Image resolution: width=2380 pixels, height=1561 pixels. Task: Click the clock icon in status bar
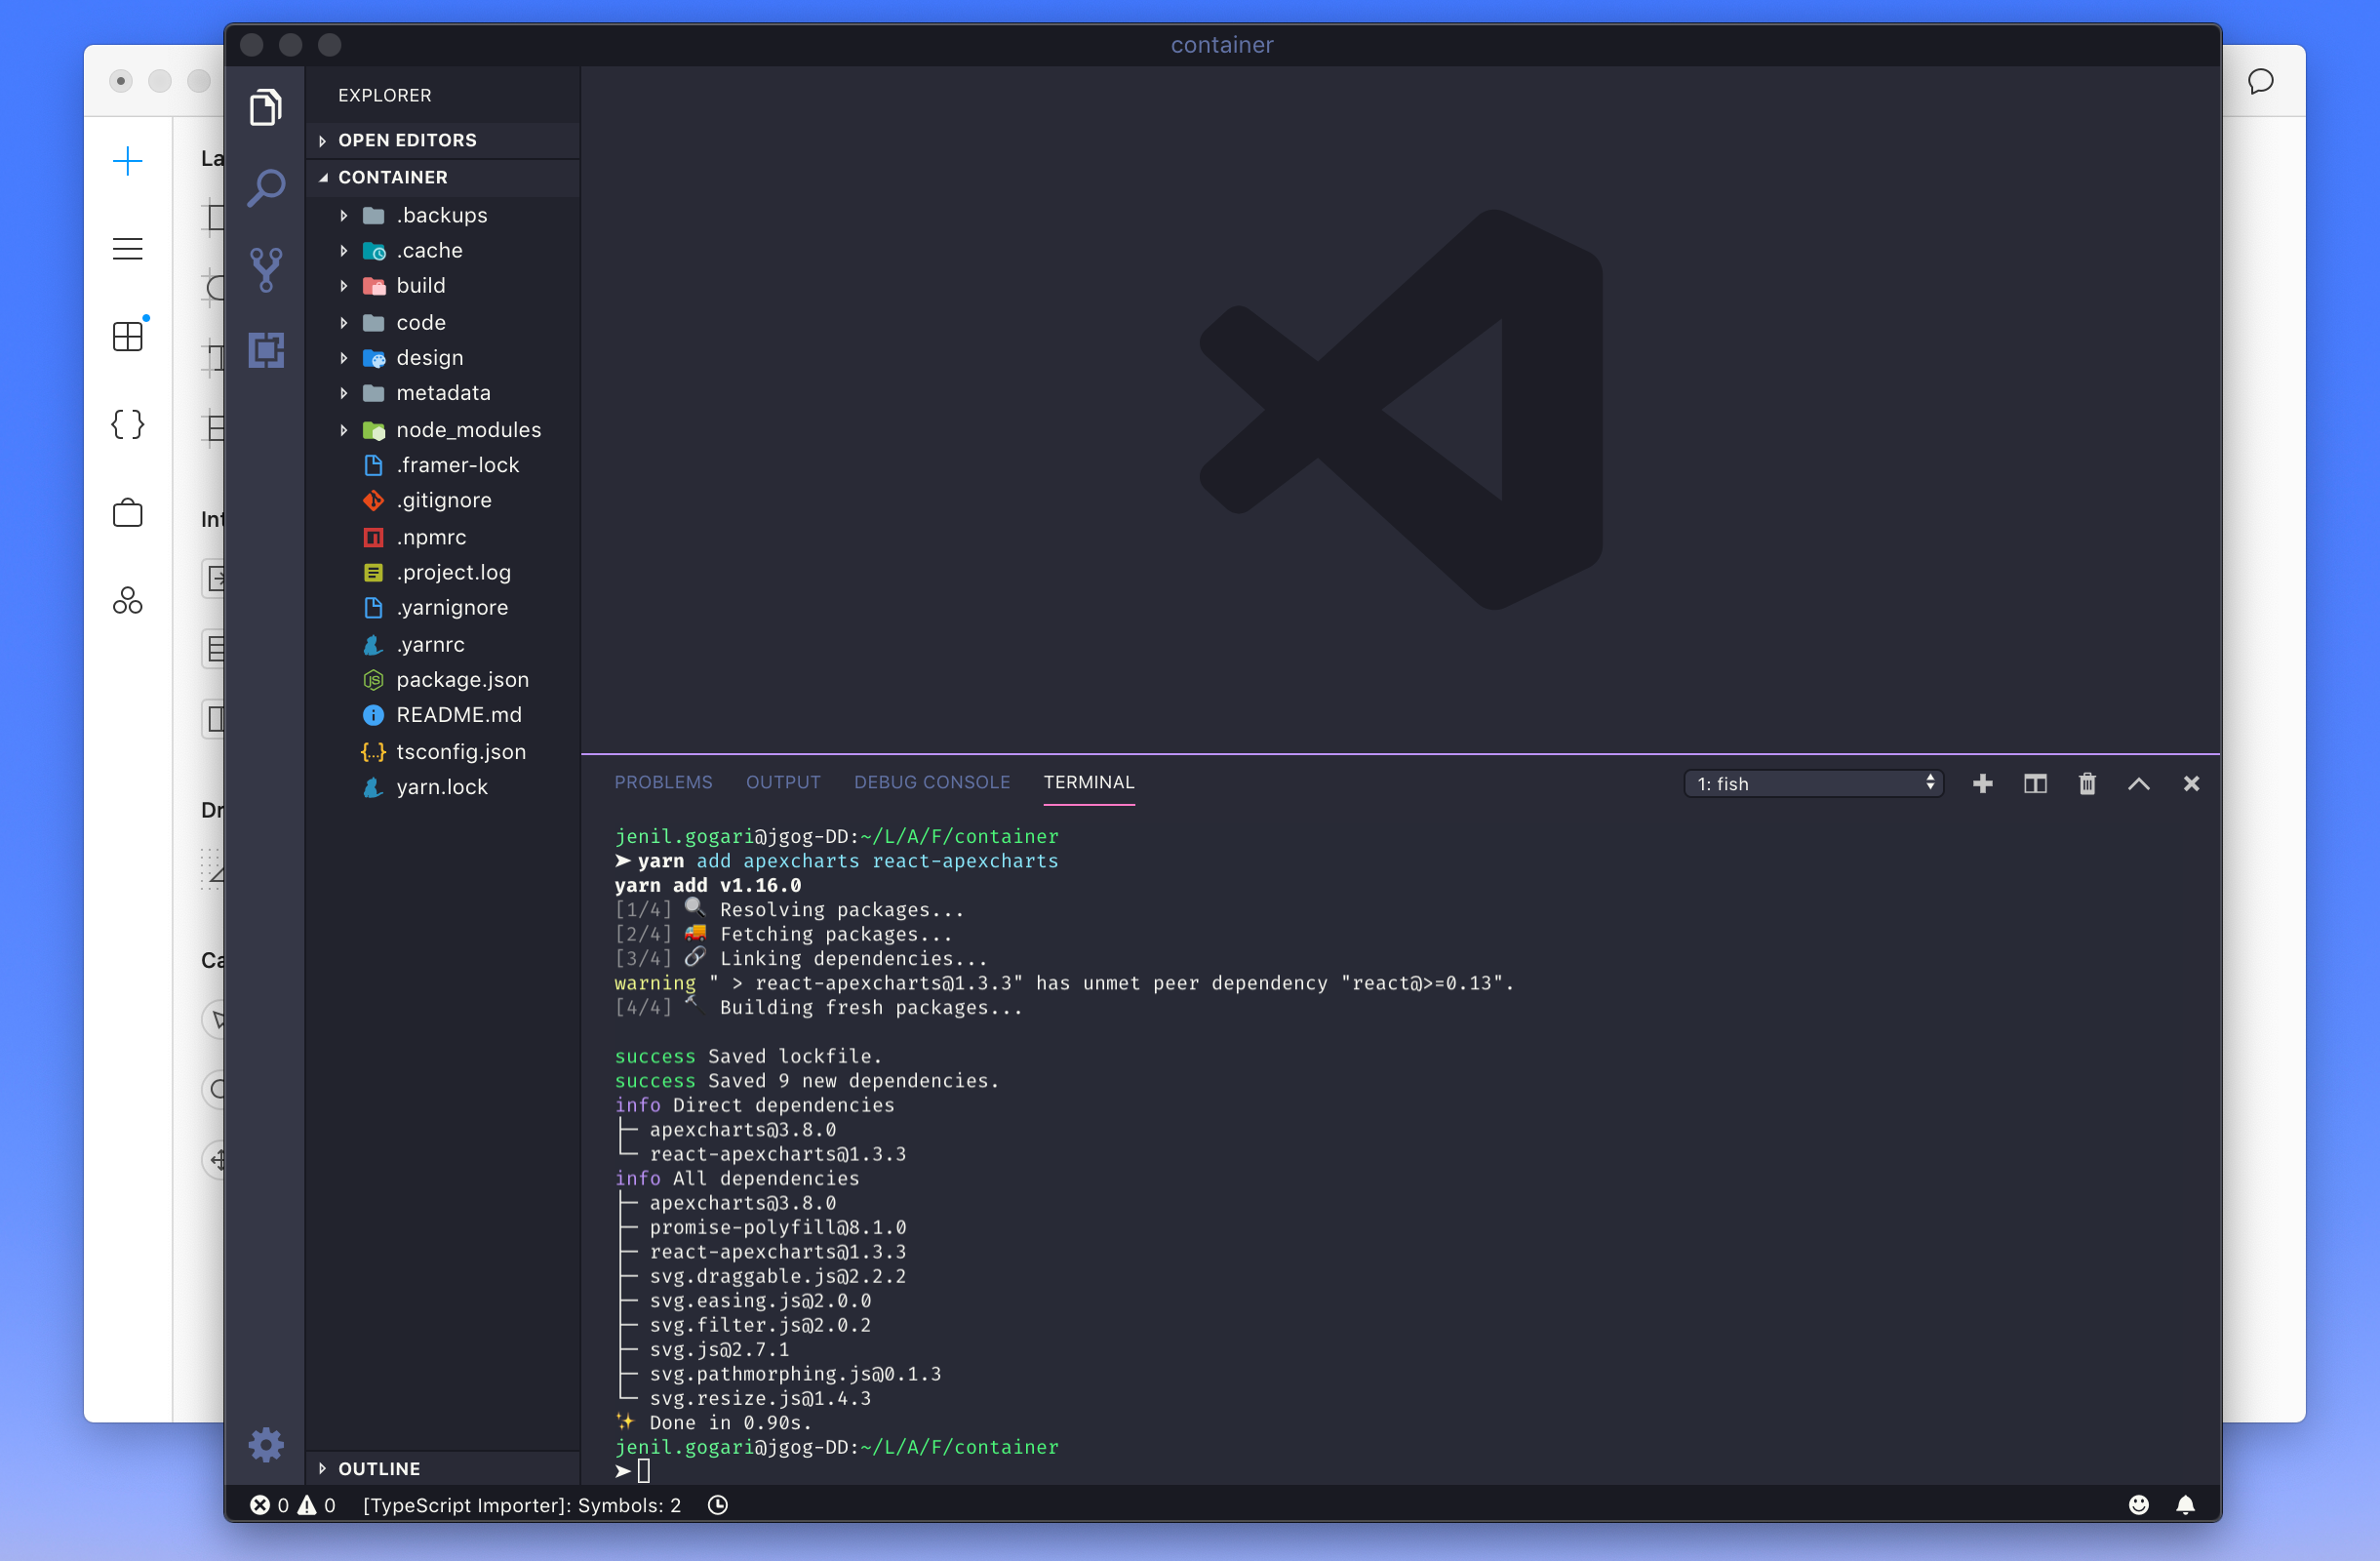(718, 1505)
